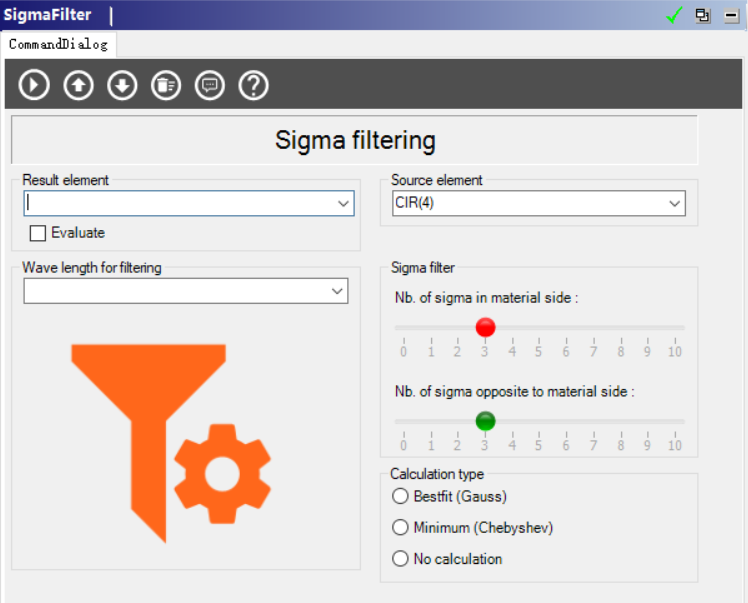748x603 pixels.
Task: Select Minimum (Chebyshev) calculation type
Action: (x=401, y=527)
